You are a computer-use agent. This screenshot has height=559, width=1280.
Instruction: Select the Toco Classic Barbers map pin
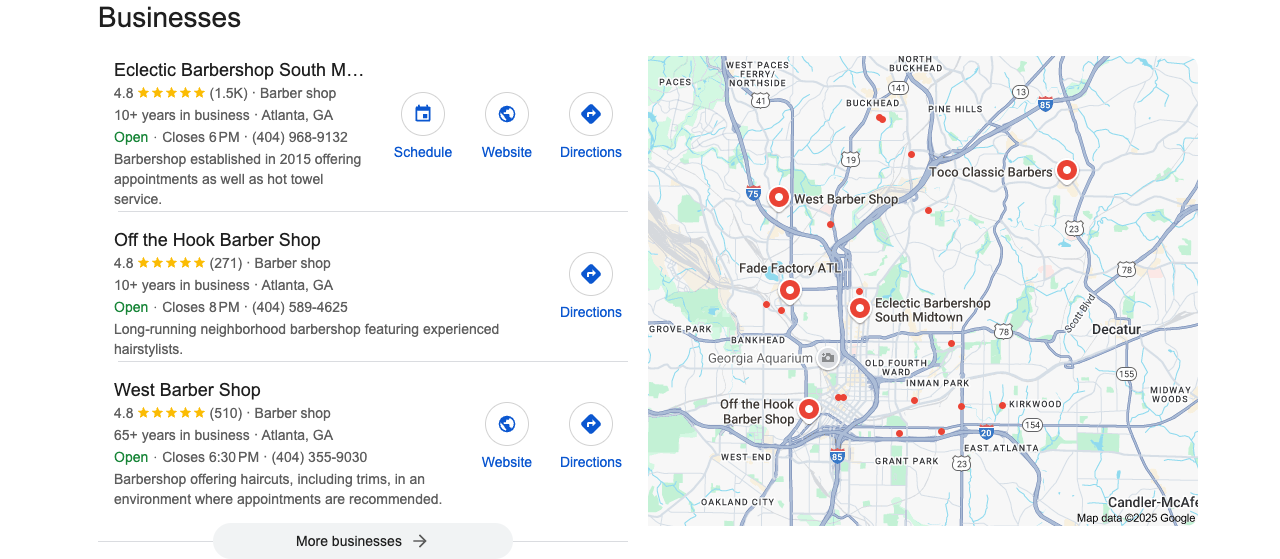1067,171
